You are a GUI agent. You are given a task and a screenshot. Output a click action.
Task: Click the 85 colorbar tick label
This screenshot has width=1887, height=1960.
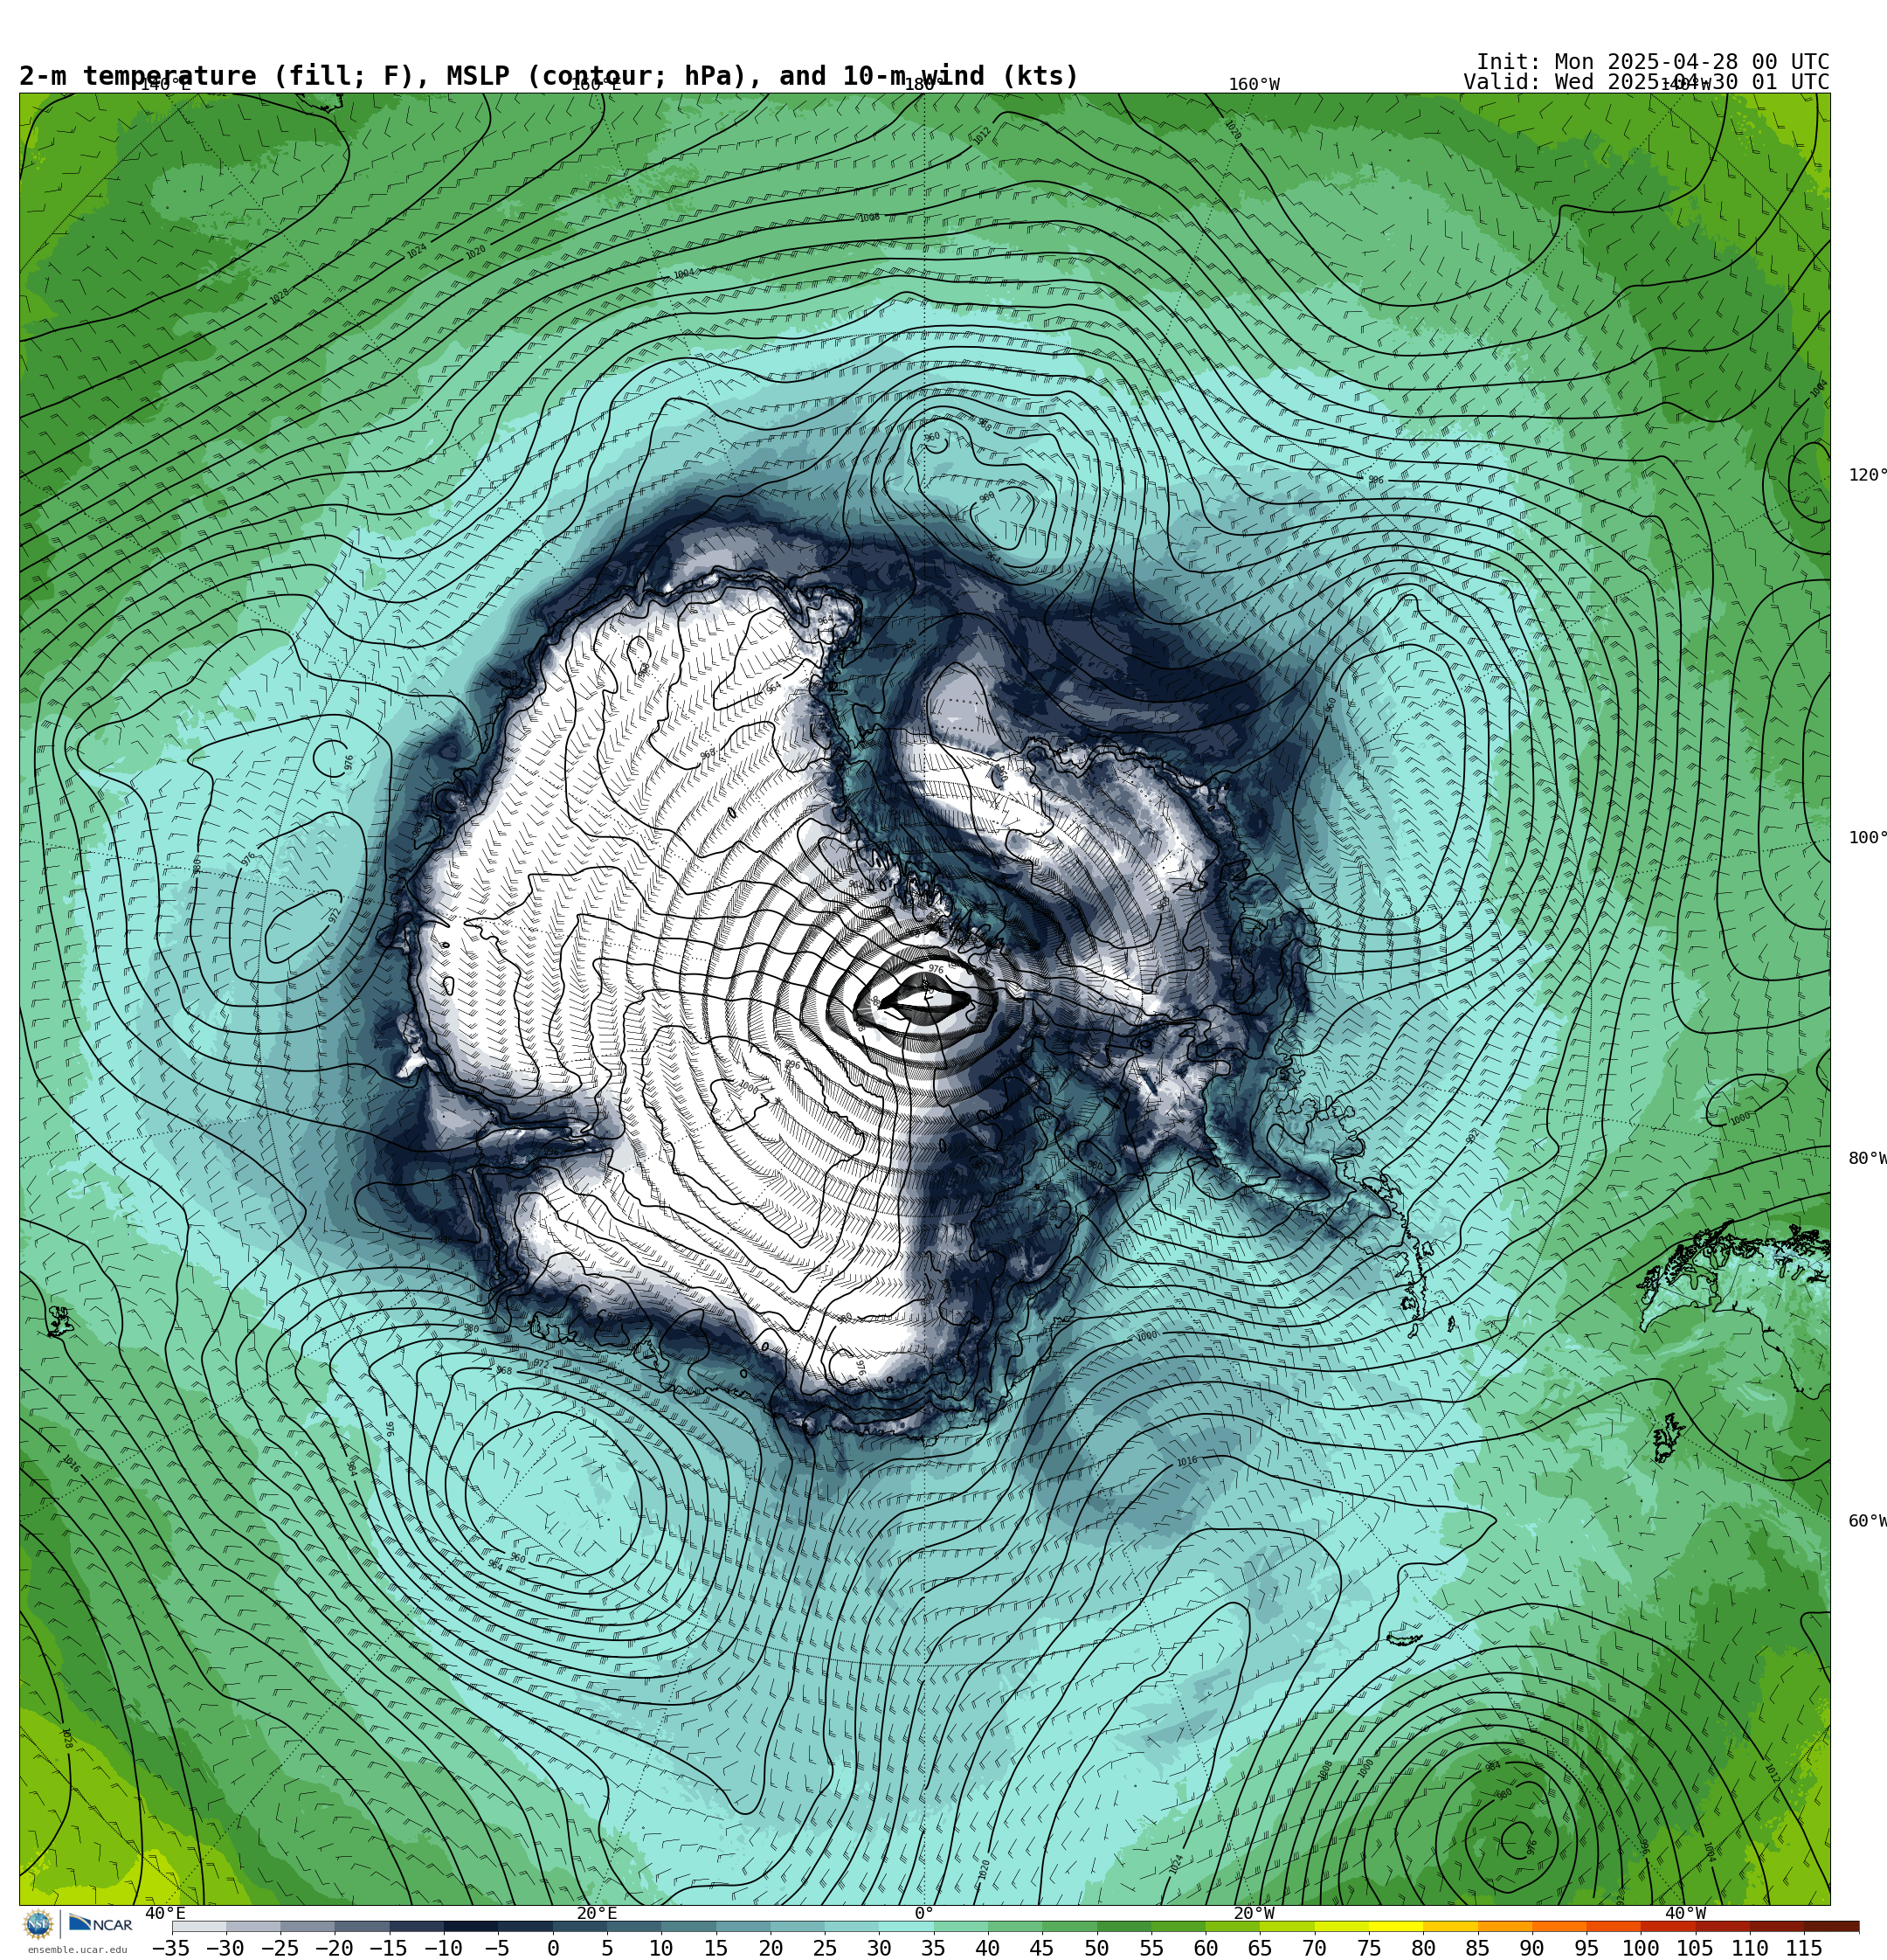(1478, 1948)
